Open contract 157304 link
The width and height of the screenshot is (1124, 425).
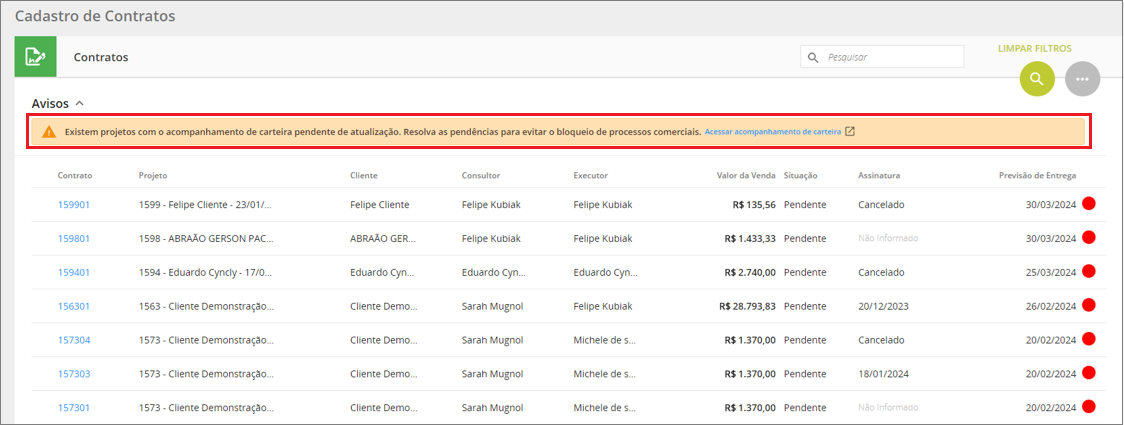74,340
